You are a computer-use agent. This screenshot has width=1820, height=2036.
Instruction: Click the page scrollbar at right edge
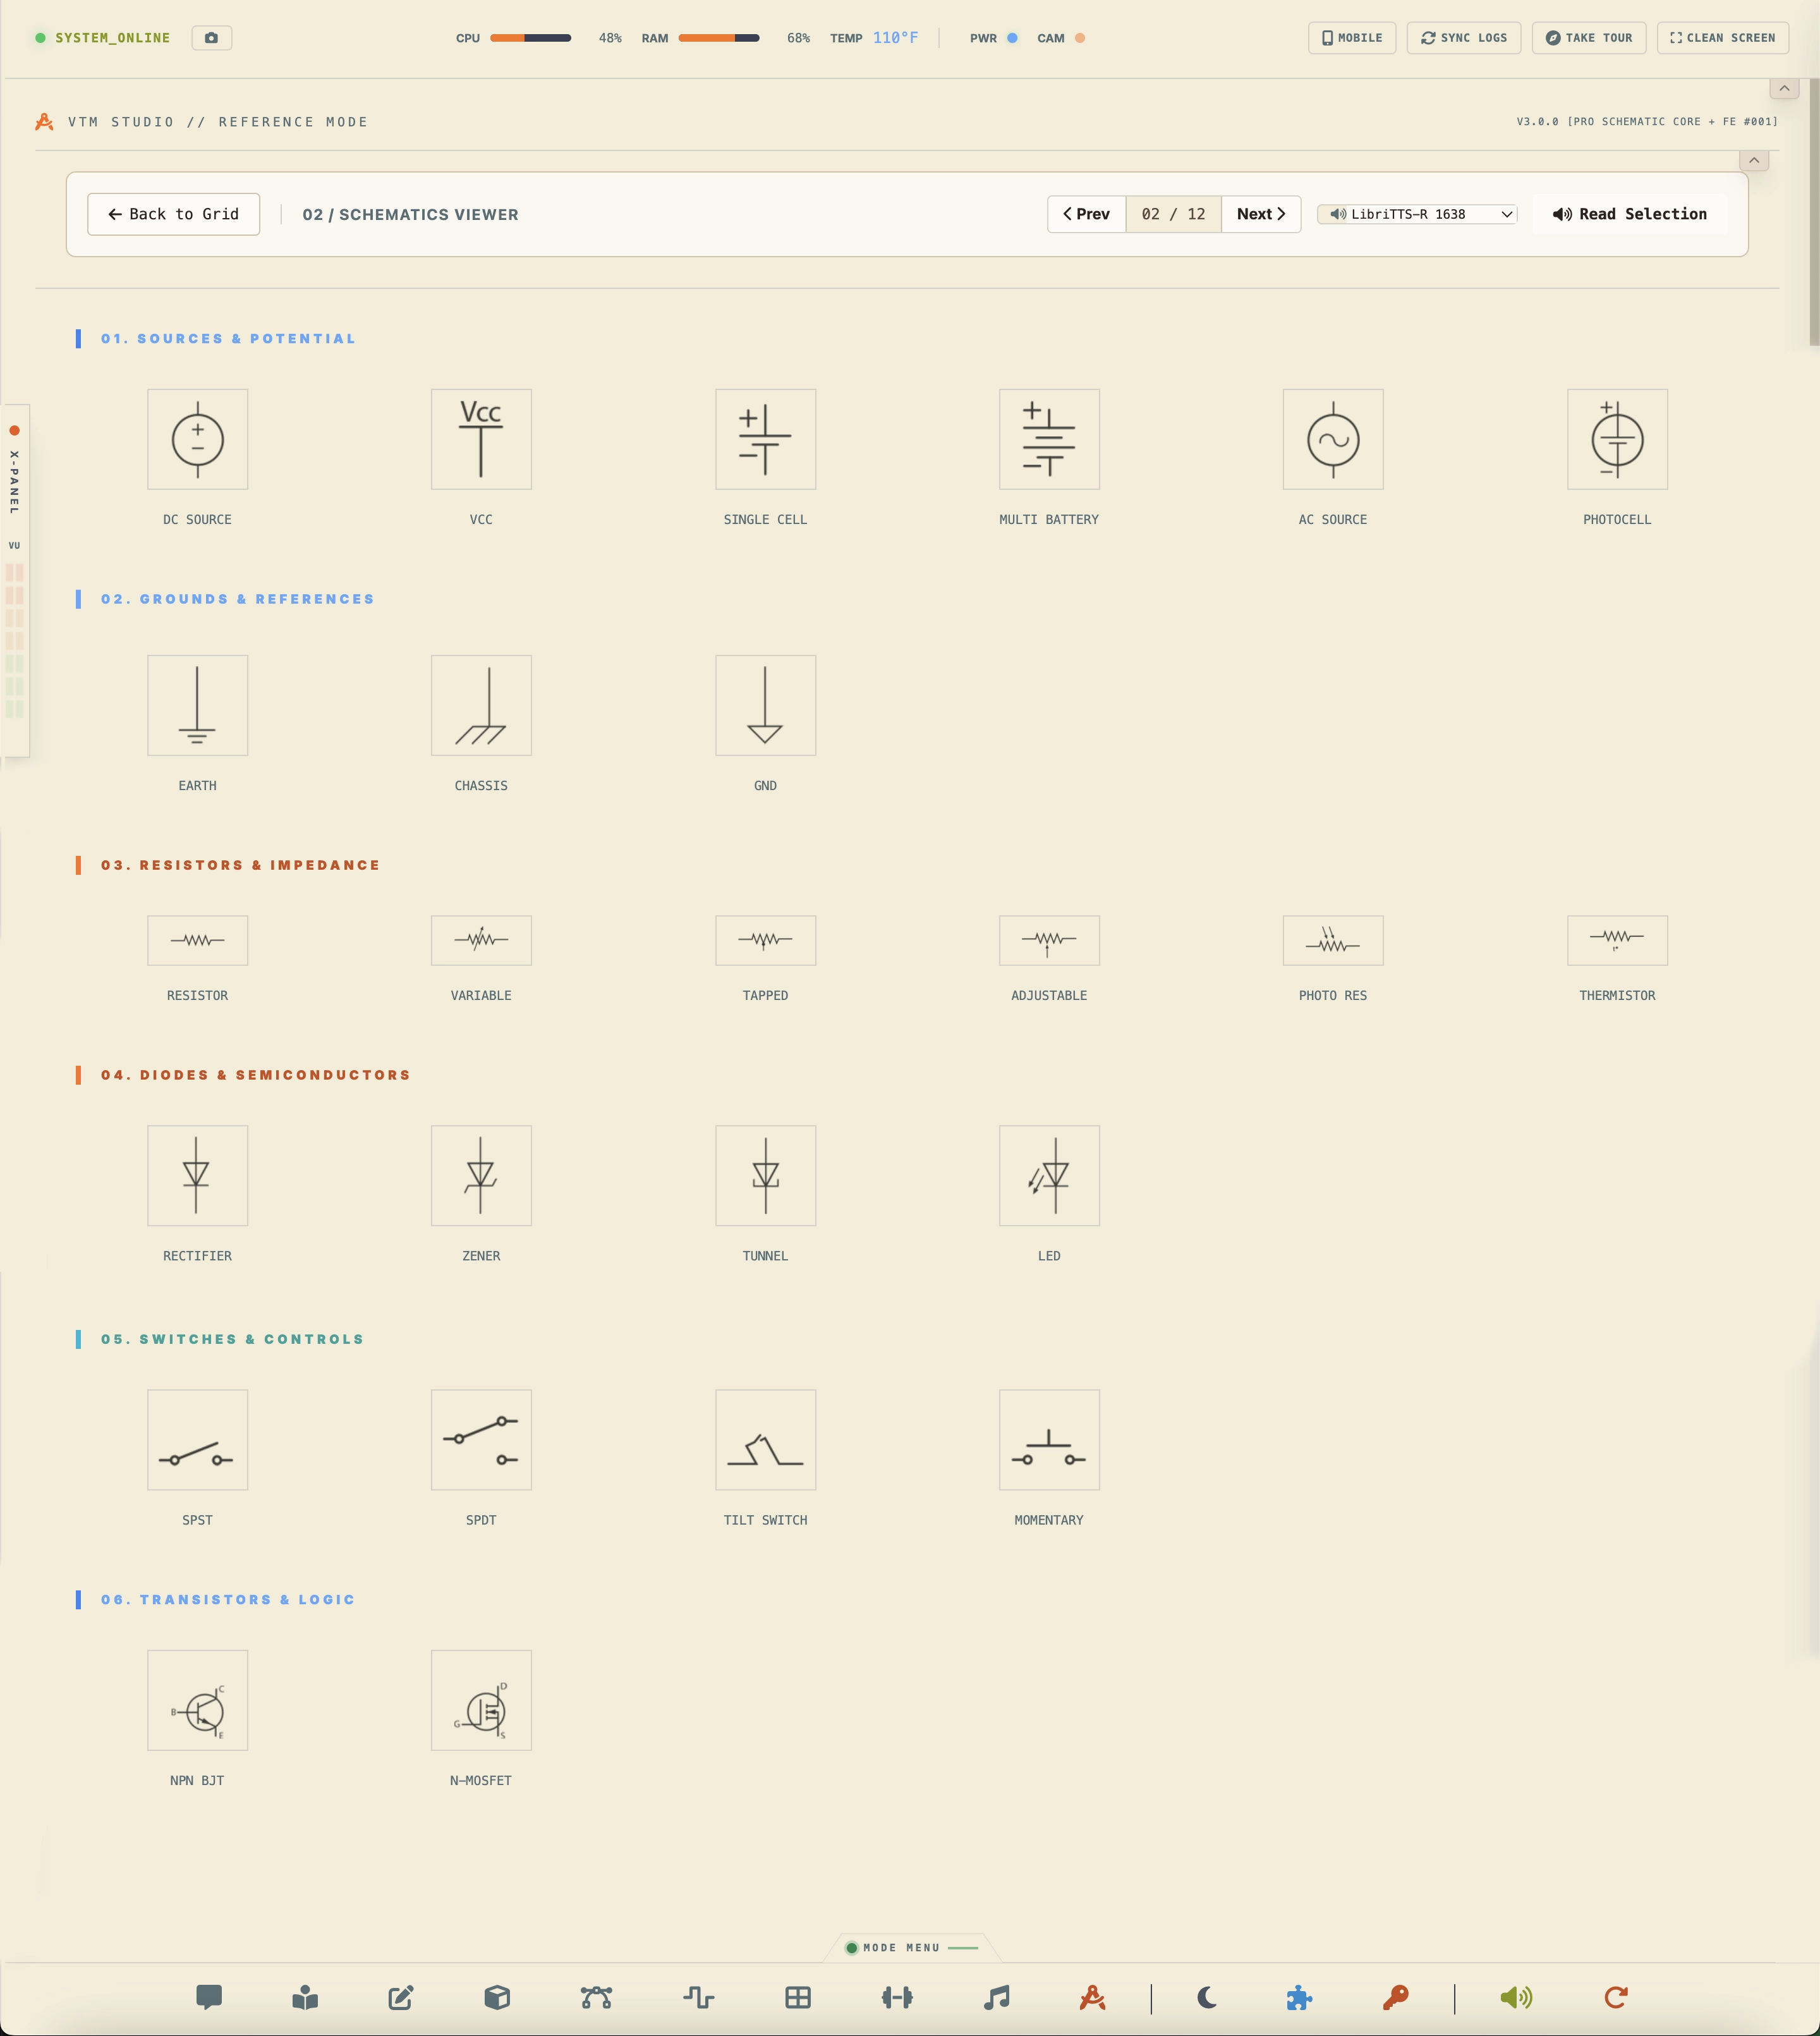point(1814,212)
